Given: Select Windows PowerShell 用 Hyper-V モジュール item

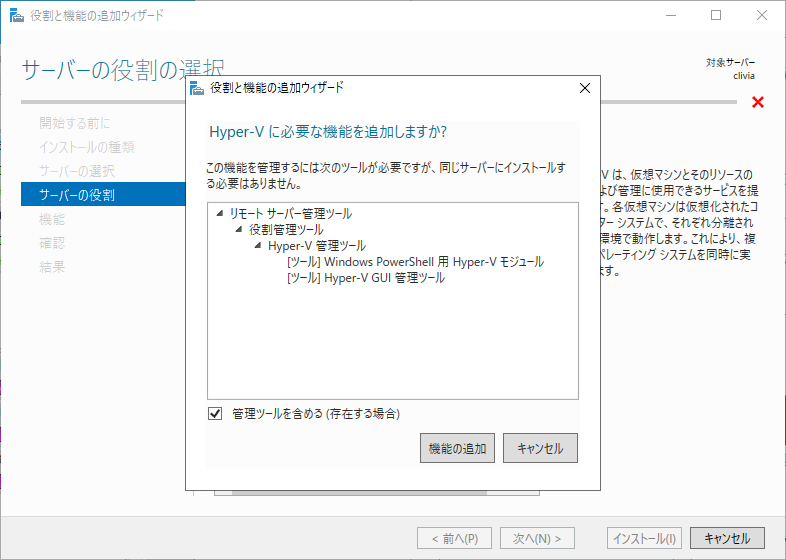Looking at the screenshot, I should [416, 262].
